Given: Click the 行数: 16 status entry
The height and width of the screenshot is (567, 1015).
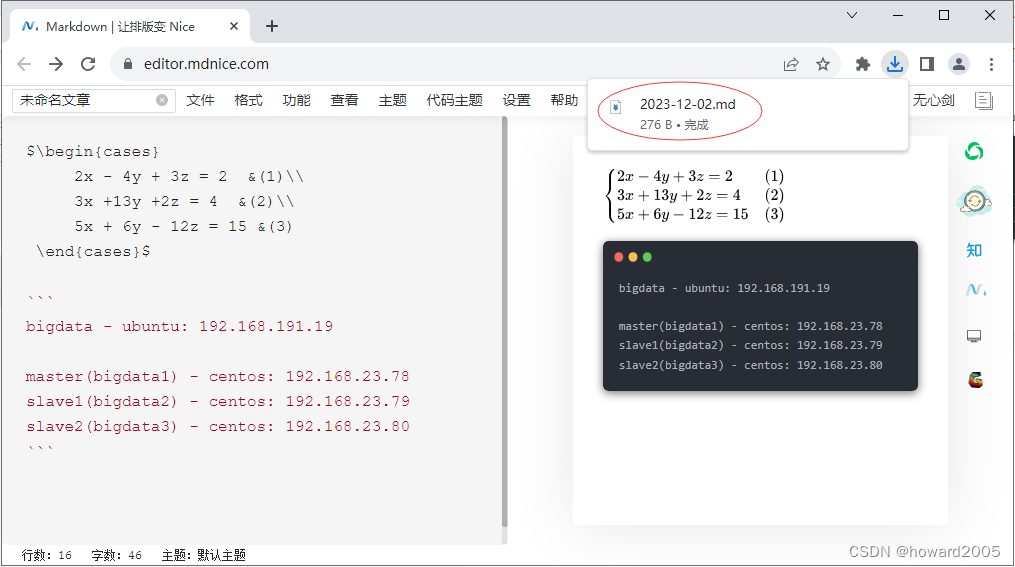Looking at the screenshot, I should pyautogui.click(x=47, y=555).
